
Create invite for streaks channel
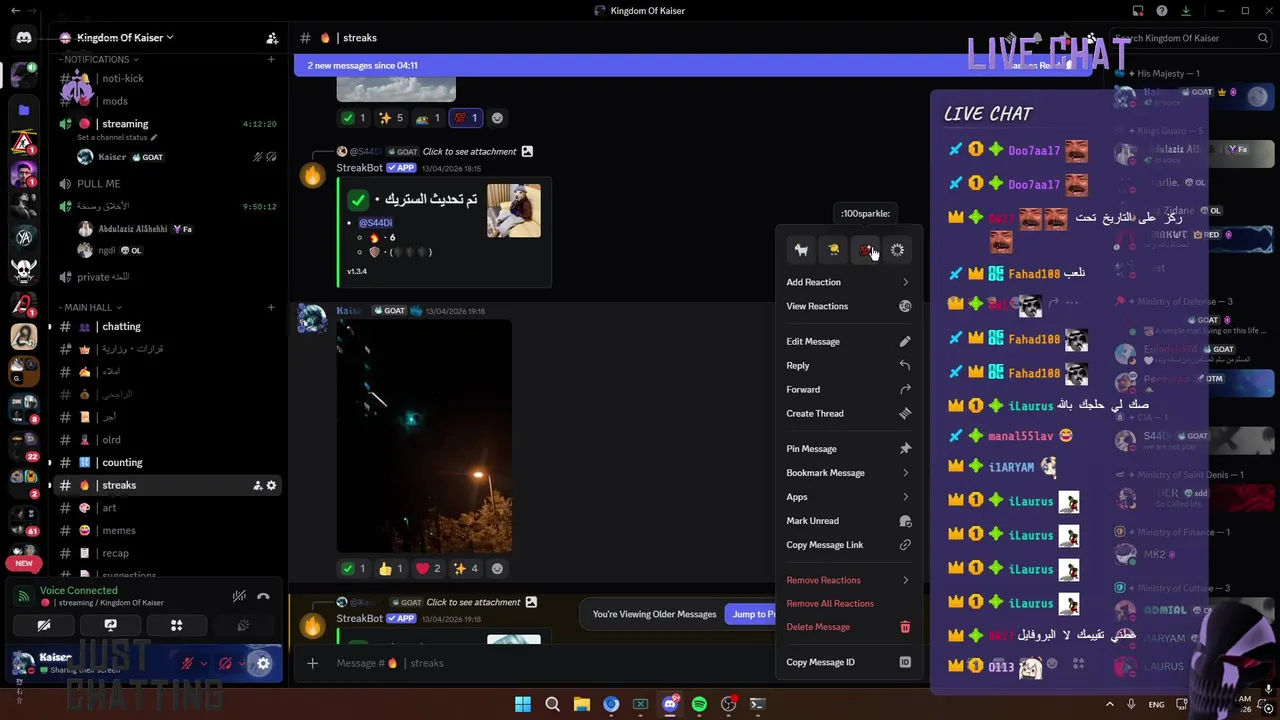[257, 485]
